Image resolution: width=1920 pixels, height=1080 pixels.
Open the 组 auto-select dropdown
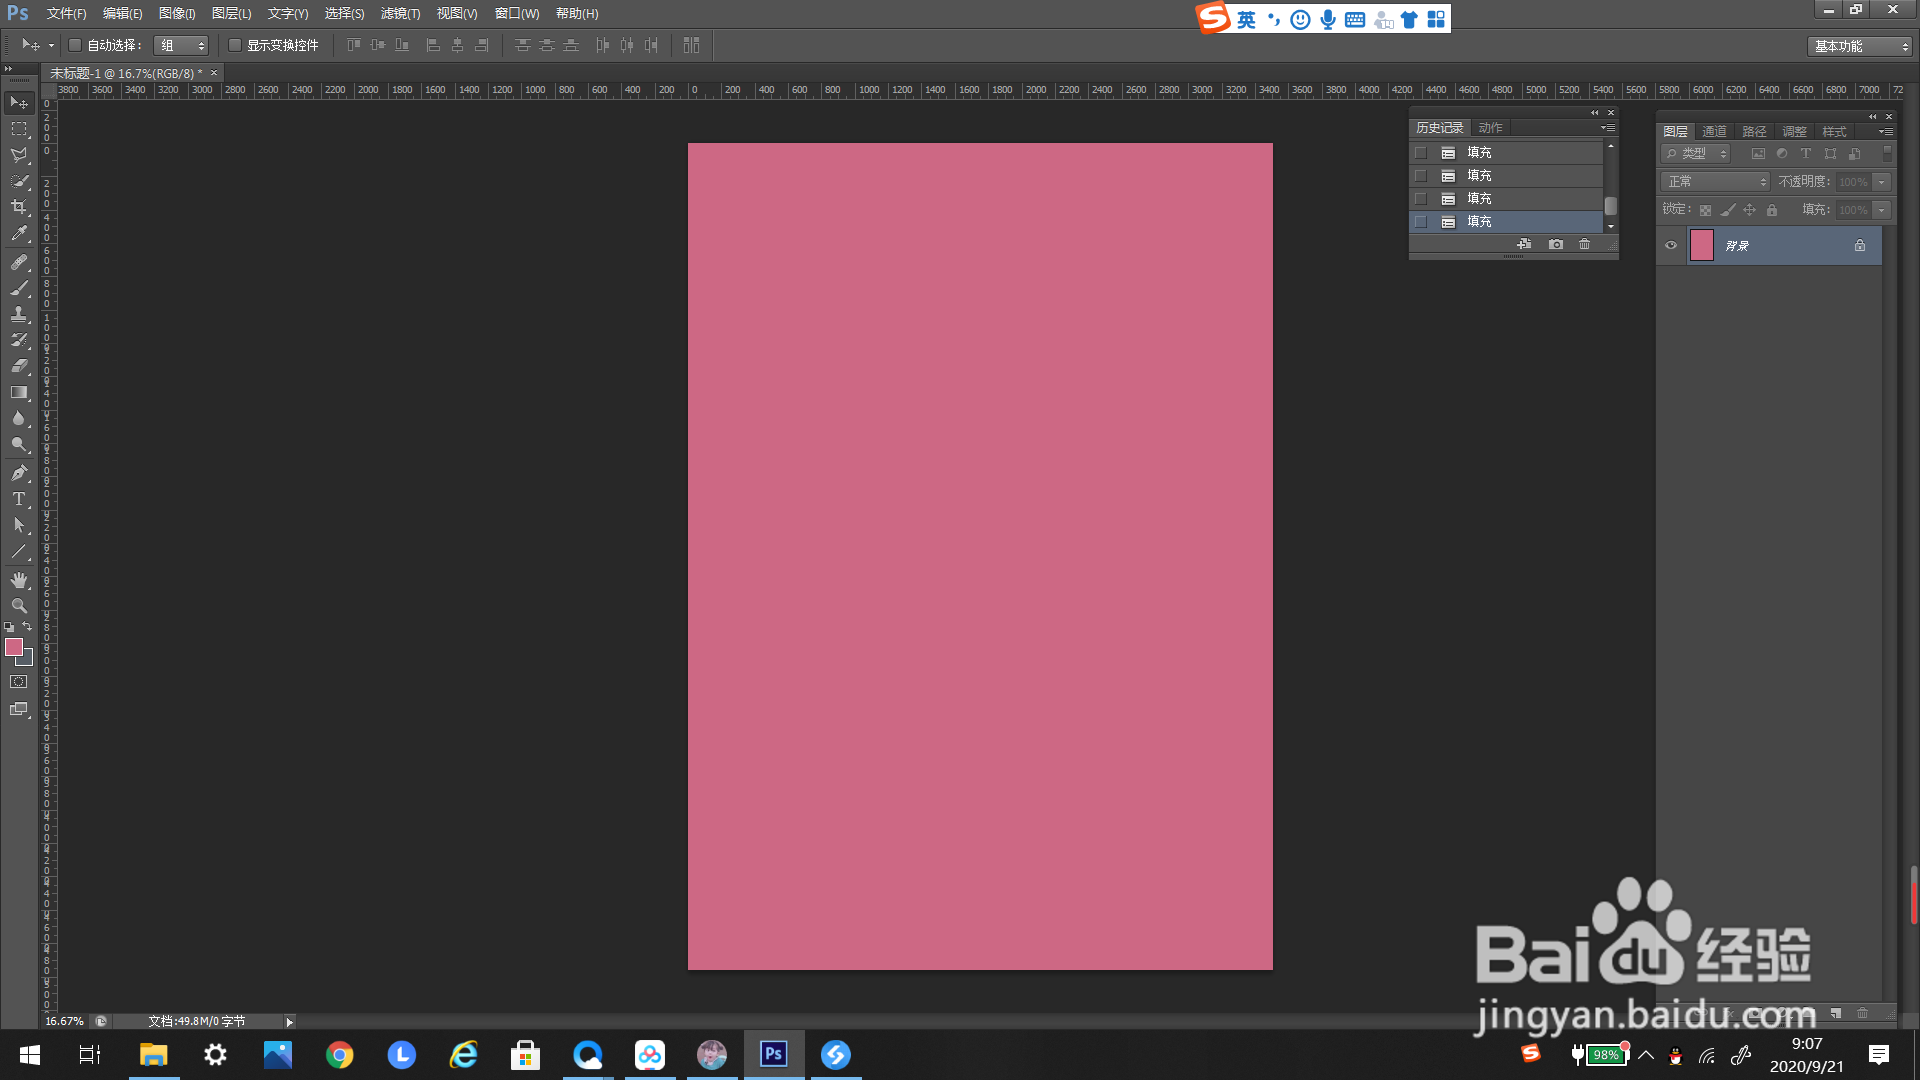click(x=182, y=45)
